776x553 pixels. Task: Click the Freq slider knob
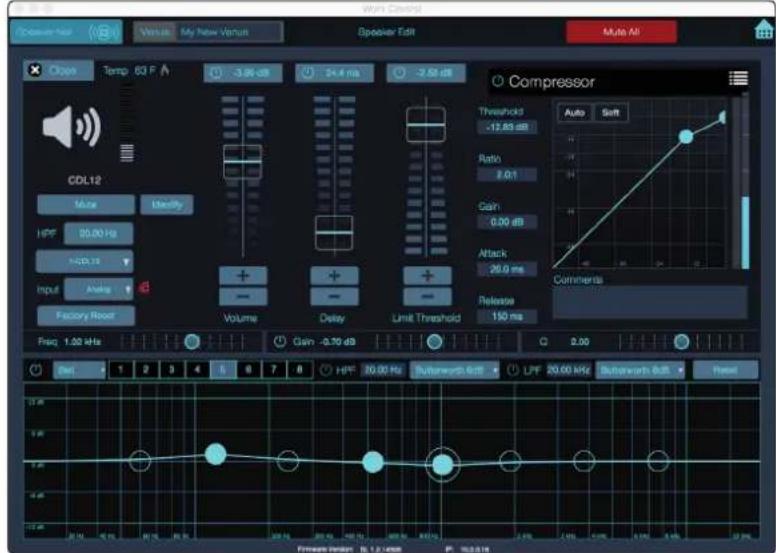pyautogui.click(x=192, y=342)
